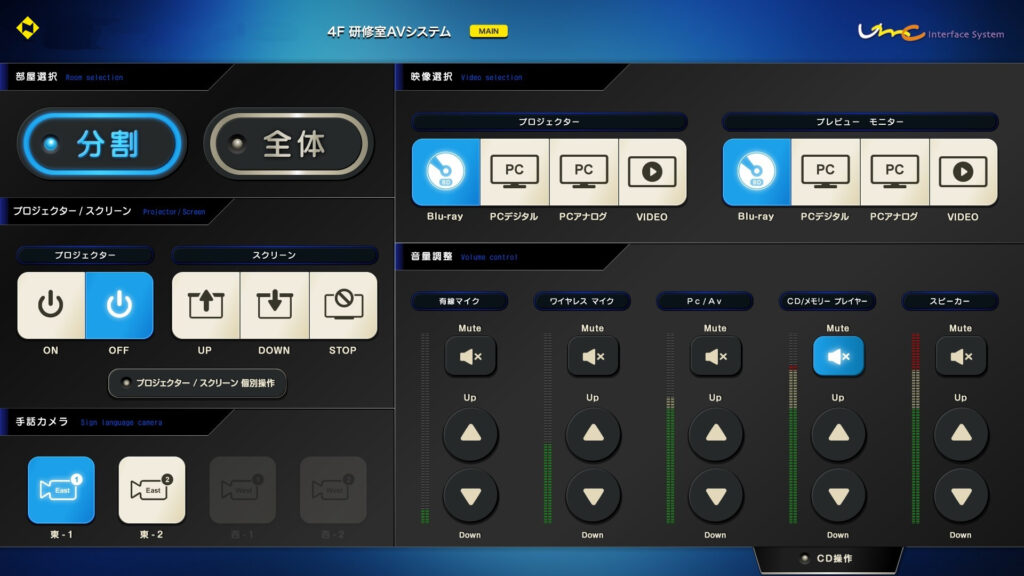Open プロジェクター / スクリーン 個別操作
Viewport: 1024px width, 576px height.
click(198, 383)
